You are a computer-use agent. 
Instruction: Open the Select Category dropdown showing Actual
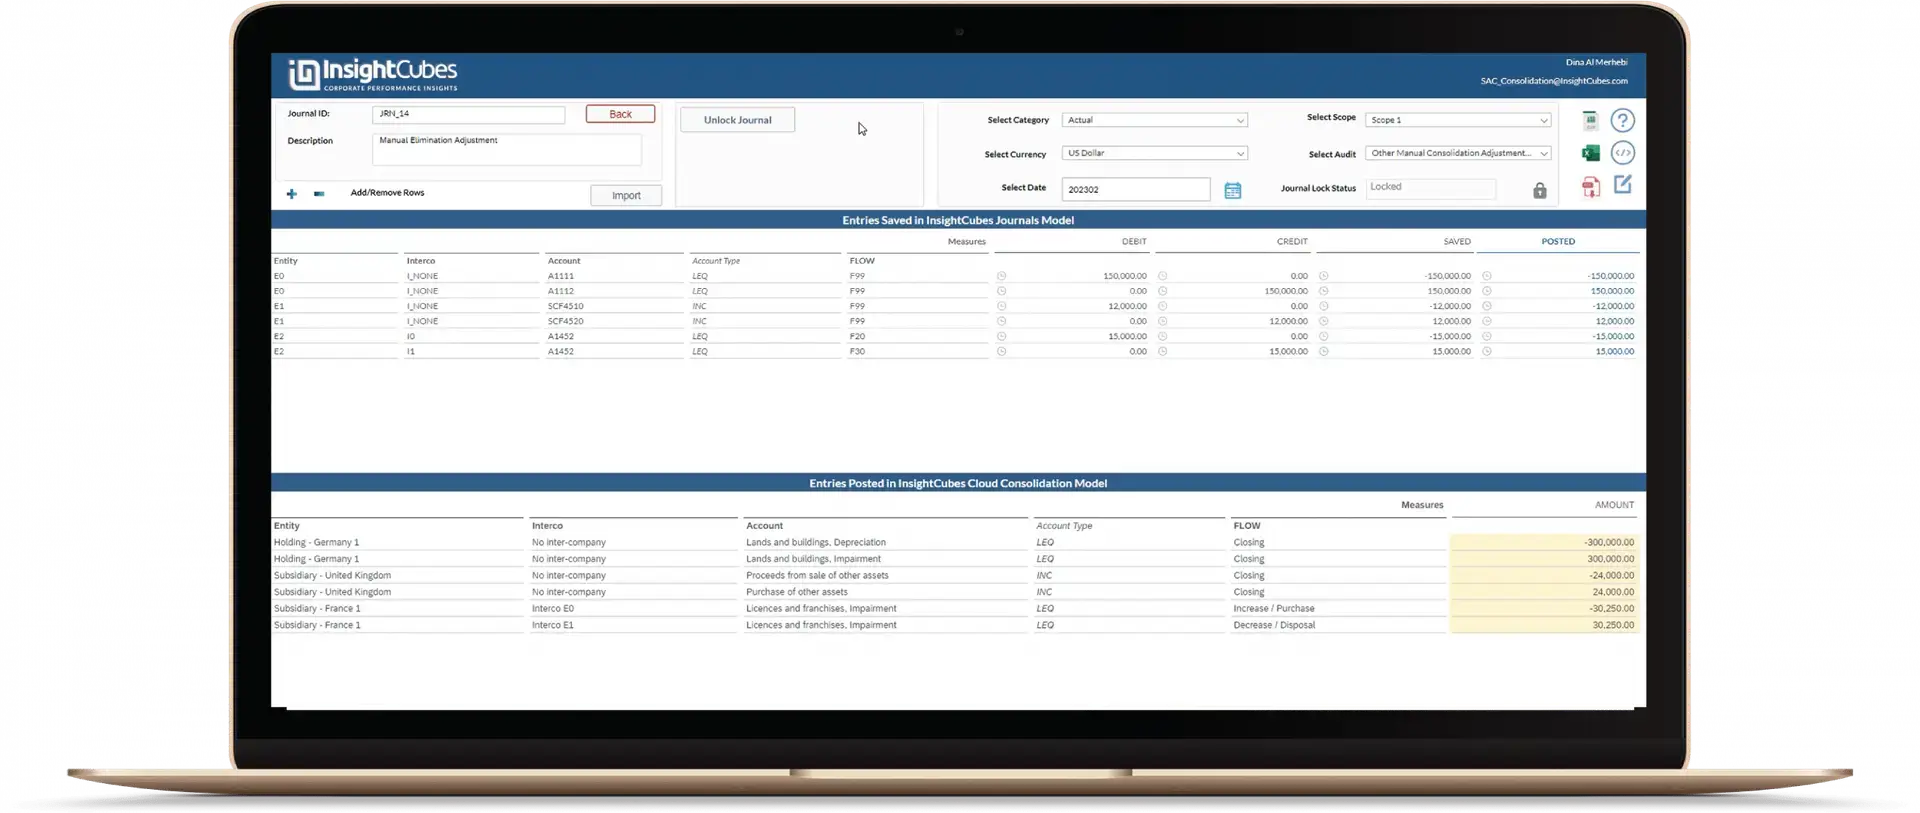[x=1155, y=120]
